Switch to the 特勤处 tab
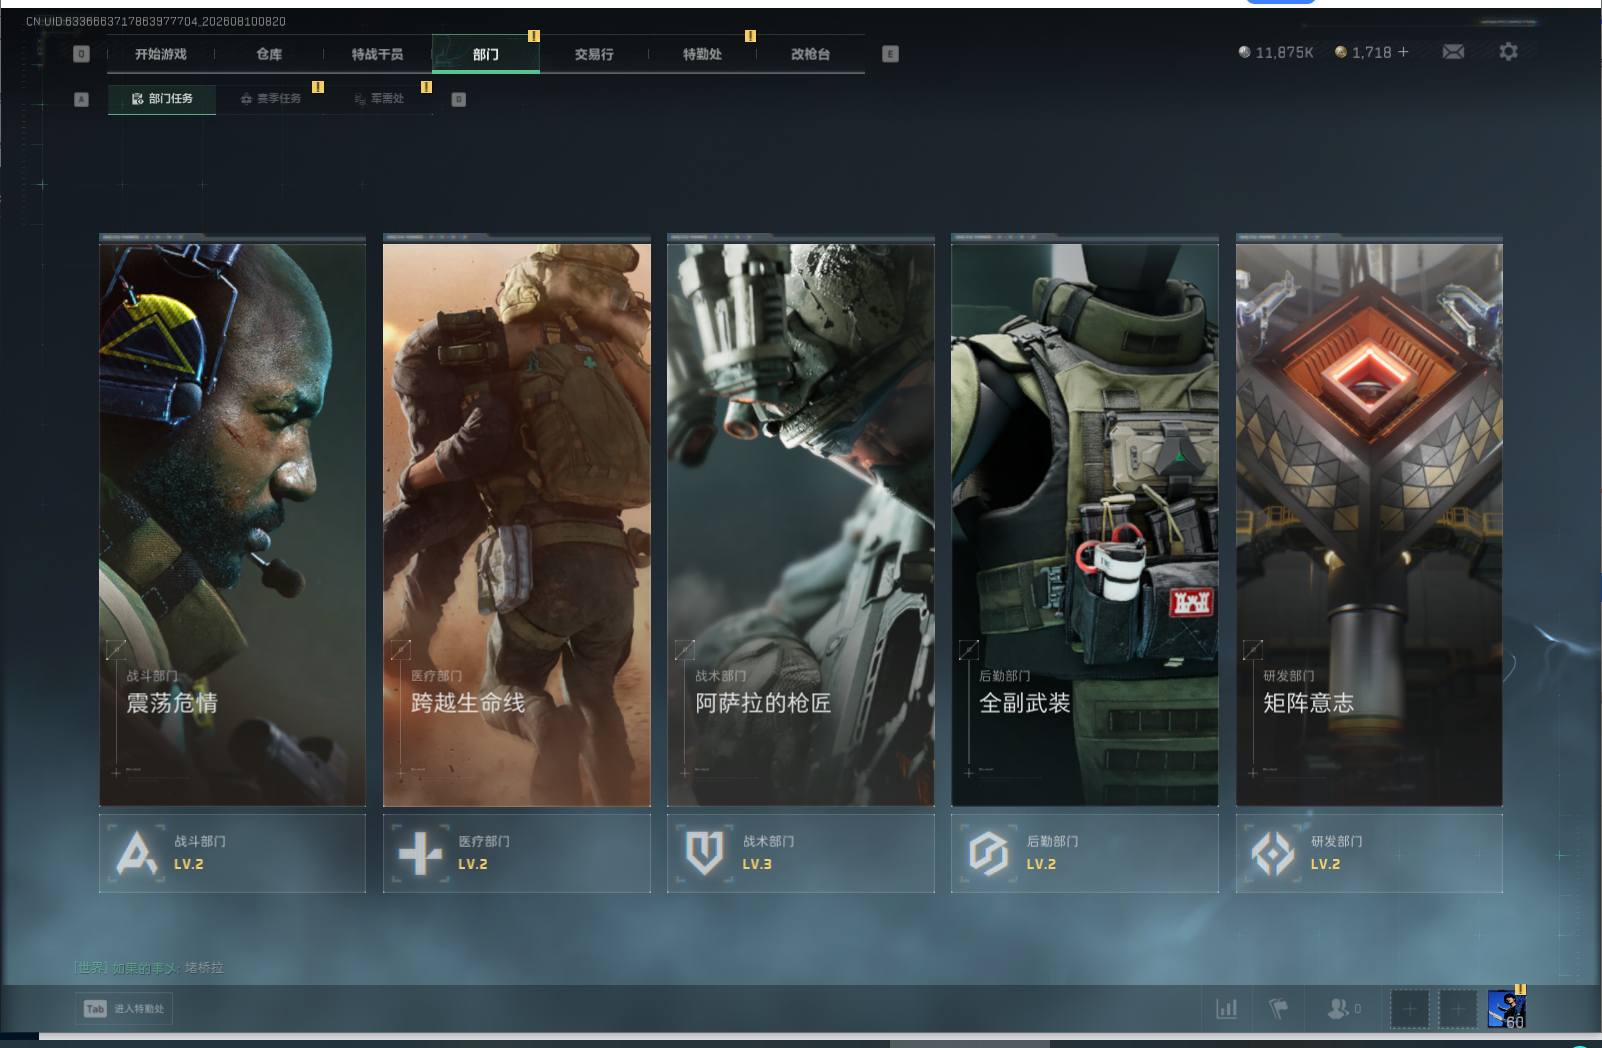 point(702,54)
